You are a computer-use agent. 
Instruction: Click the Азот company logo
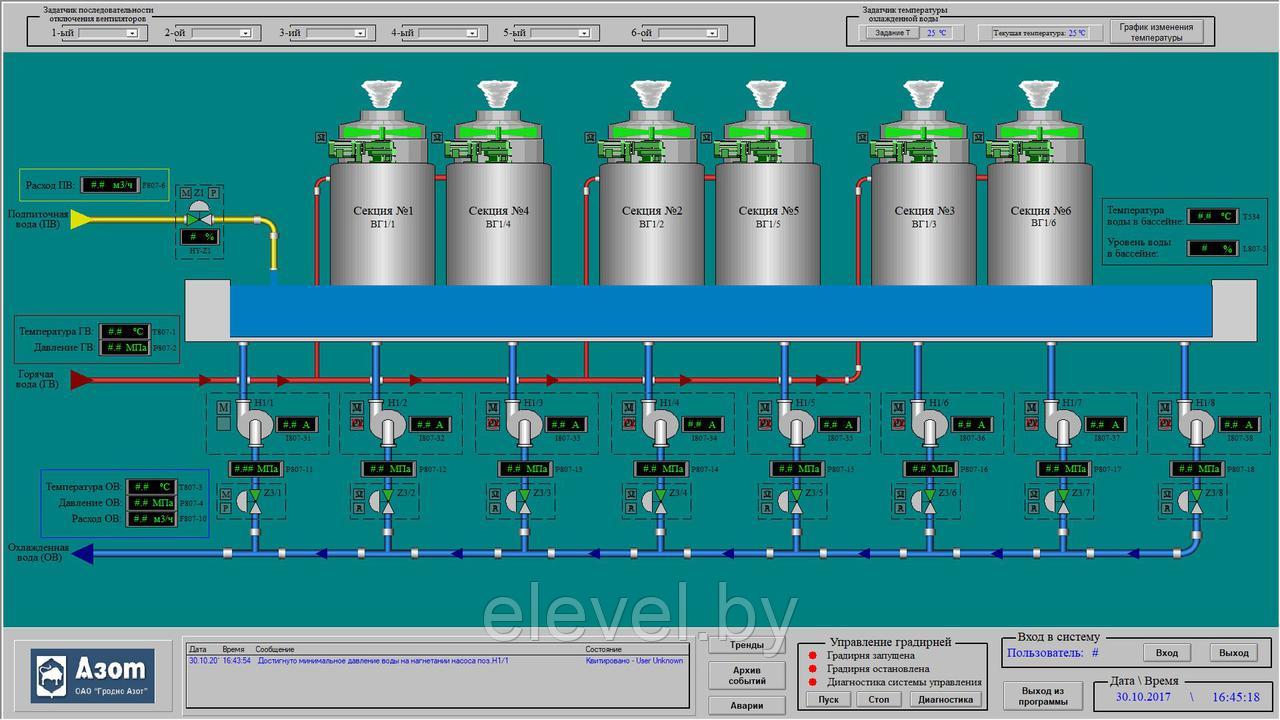pos(93,675)
